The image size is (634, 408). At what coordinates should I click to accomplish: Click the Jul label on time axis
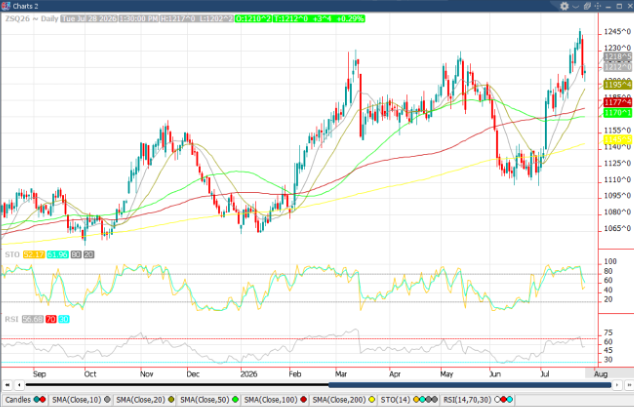point(545,374)
